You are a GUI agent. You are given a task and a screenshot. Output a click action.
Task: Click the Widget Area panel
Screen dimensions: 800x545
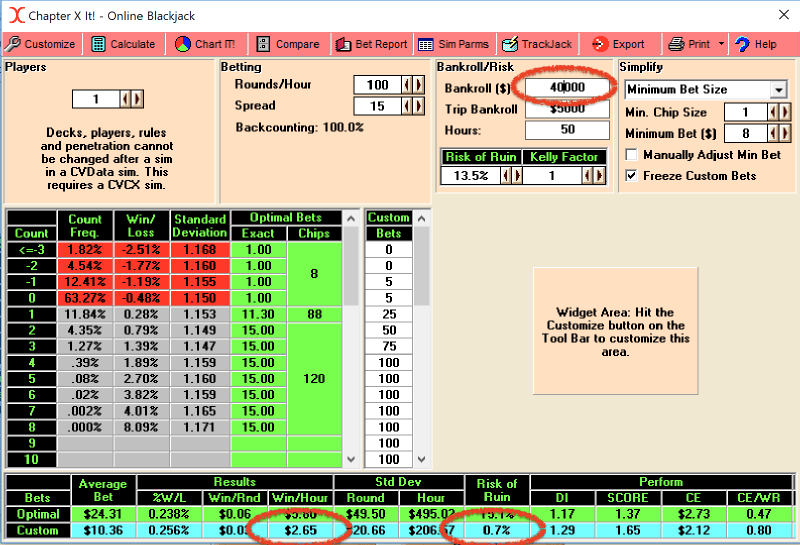[x=615, y=331]
